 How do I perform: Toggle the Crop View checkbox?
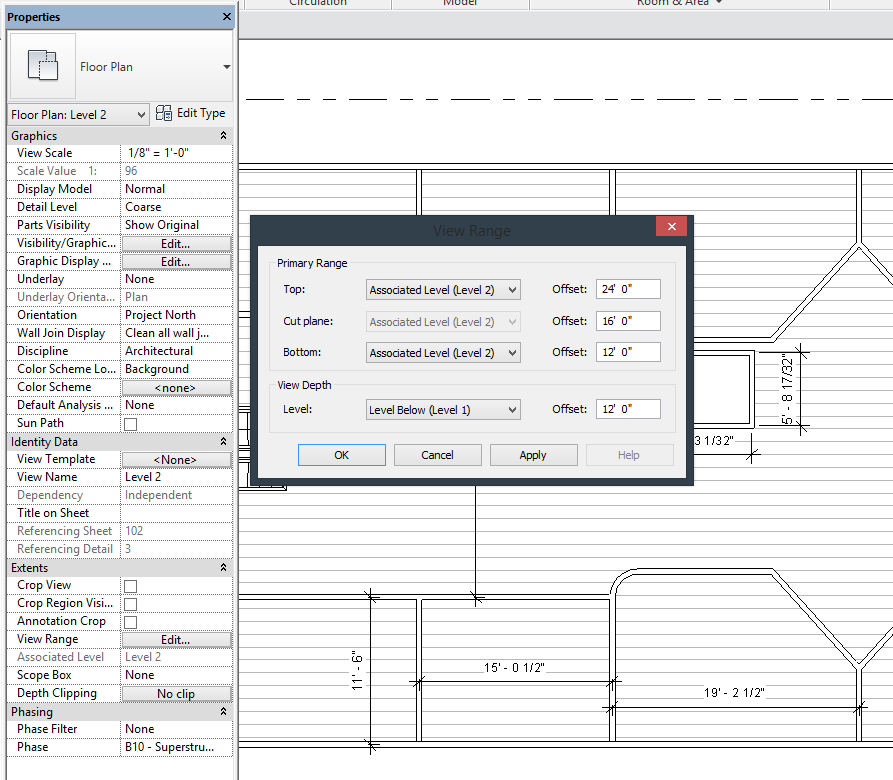130,586
